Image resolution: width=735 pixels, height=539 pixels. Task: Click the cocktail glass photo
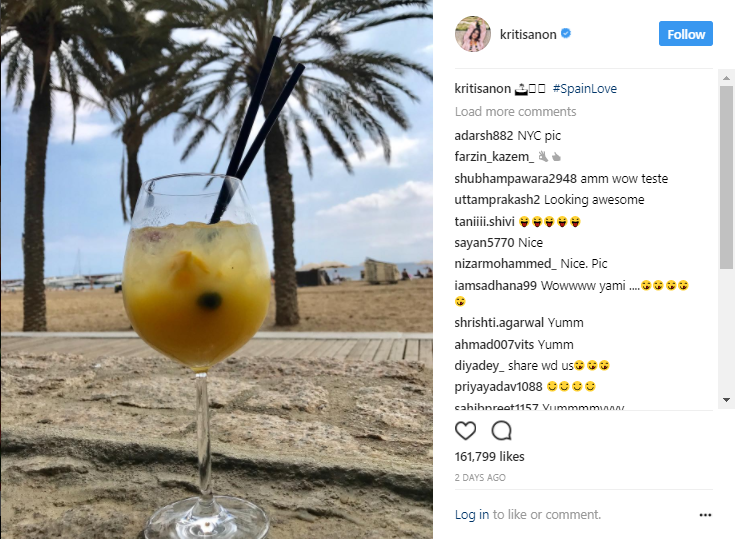217,270
